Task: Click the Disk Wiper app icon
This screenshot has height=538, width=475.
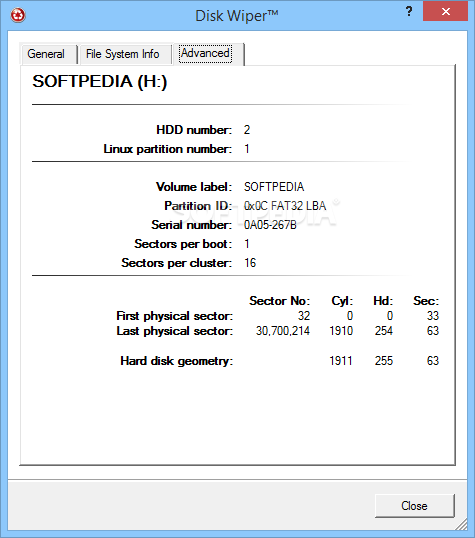Action: [18, 15]
